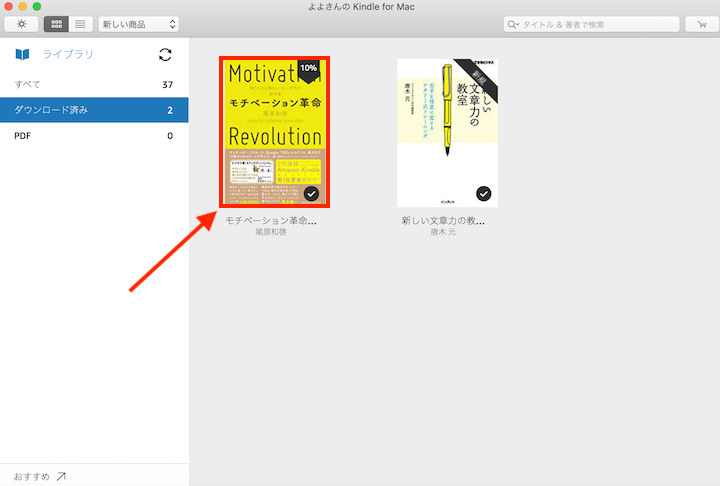Image resolution: width=720 pixels, height=486 pixels.
Task: Click the brightness settings sun icon
Action: [21, 24]
